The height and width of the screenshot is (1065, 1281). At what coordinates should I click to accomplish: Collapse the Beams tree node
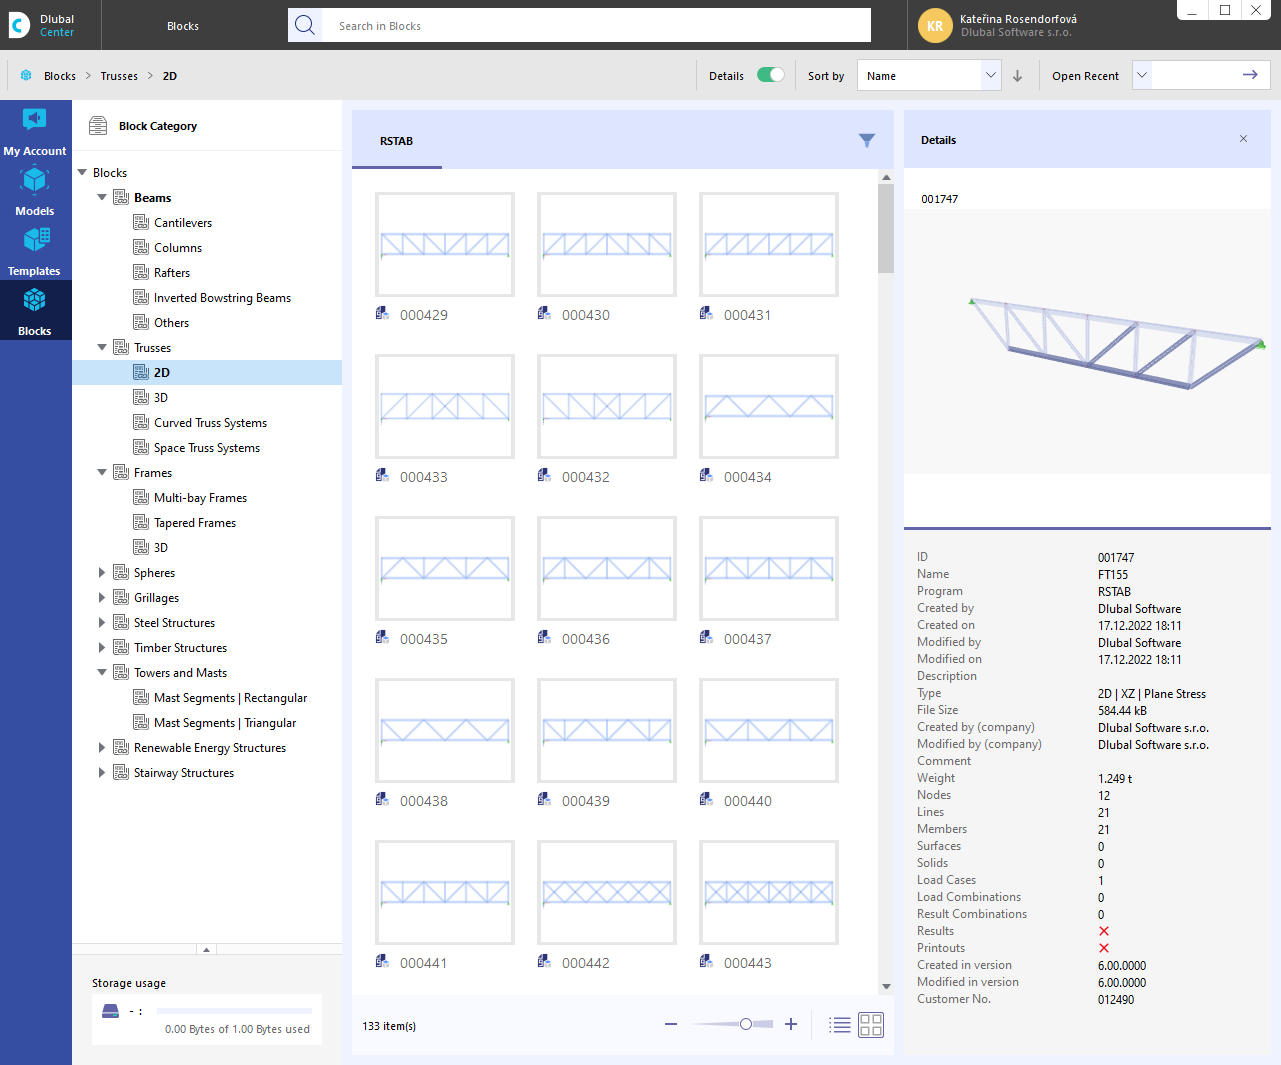(102, 197)
